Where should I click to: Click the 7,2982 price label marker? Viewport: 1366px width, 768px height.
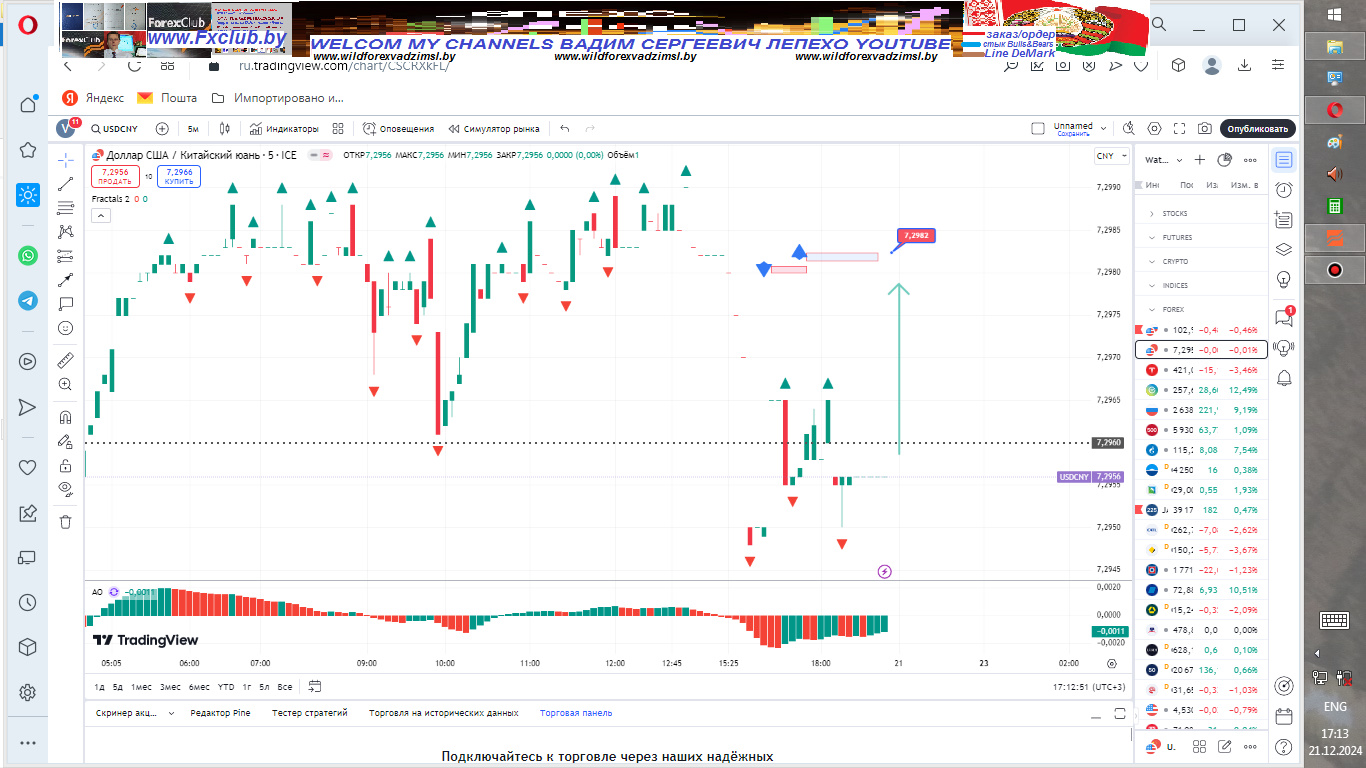[916, 235]
